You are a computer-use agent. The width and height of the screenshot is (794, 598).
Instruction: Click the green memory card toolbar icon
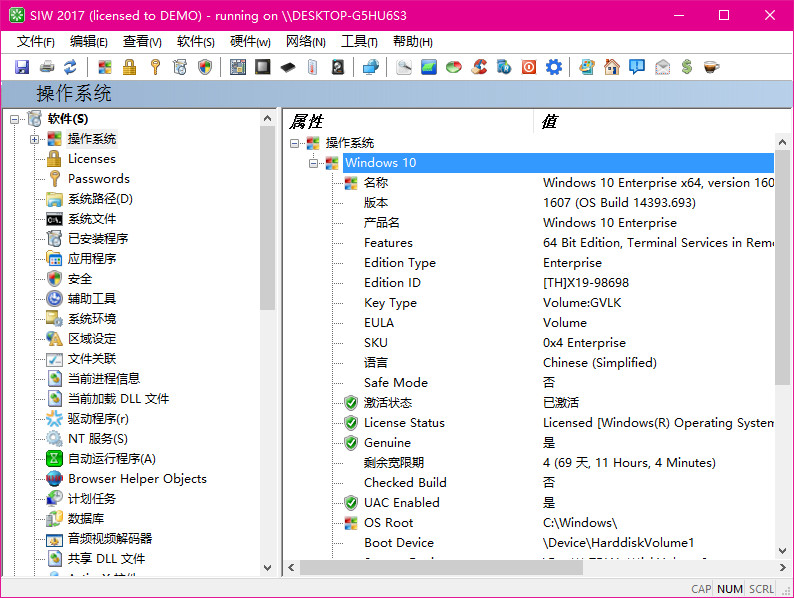[x=428, y=67]
